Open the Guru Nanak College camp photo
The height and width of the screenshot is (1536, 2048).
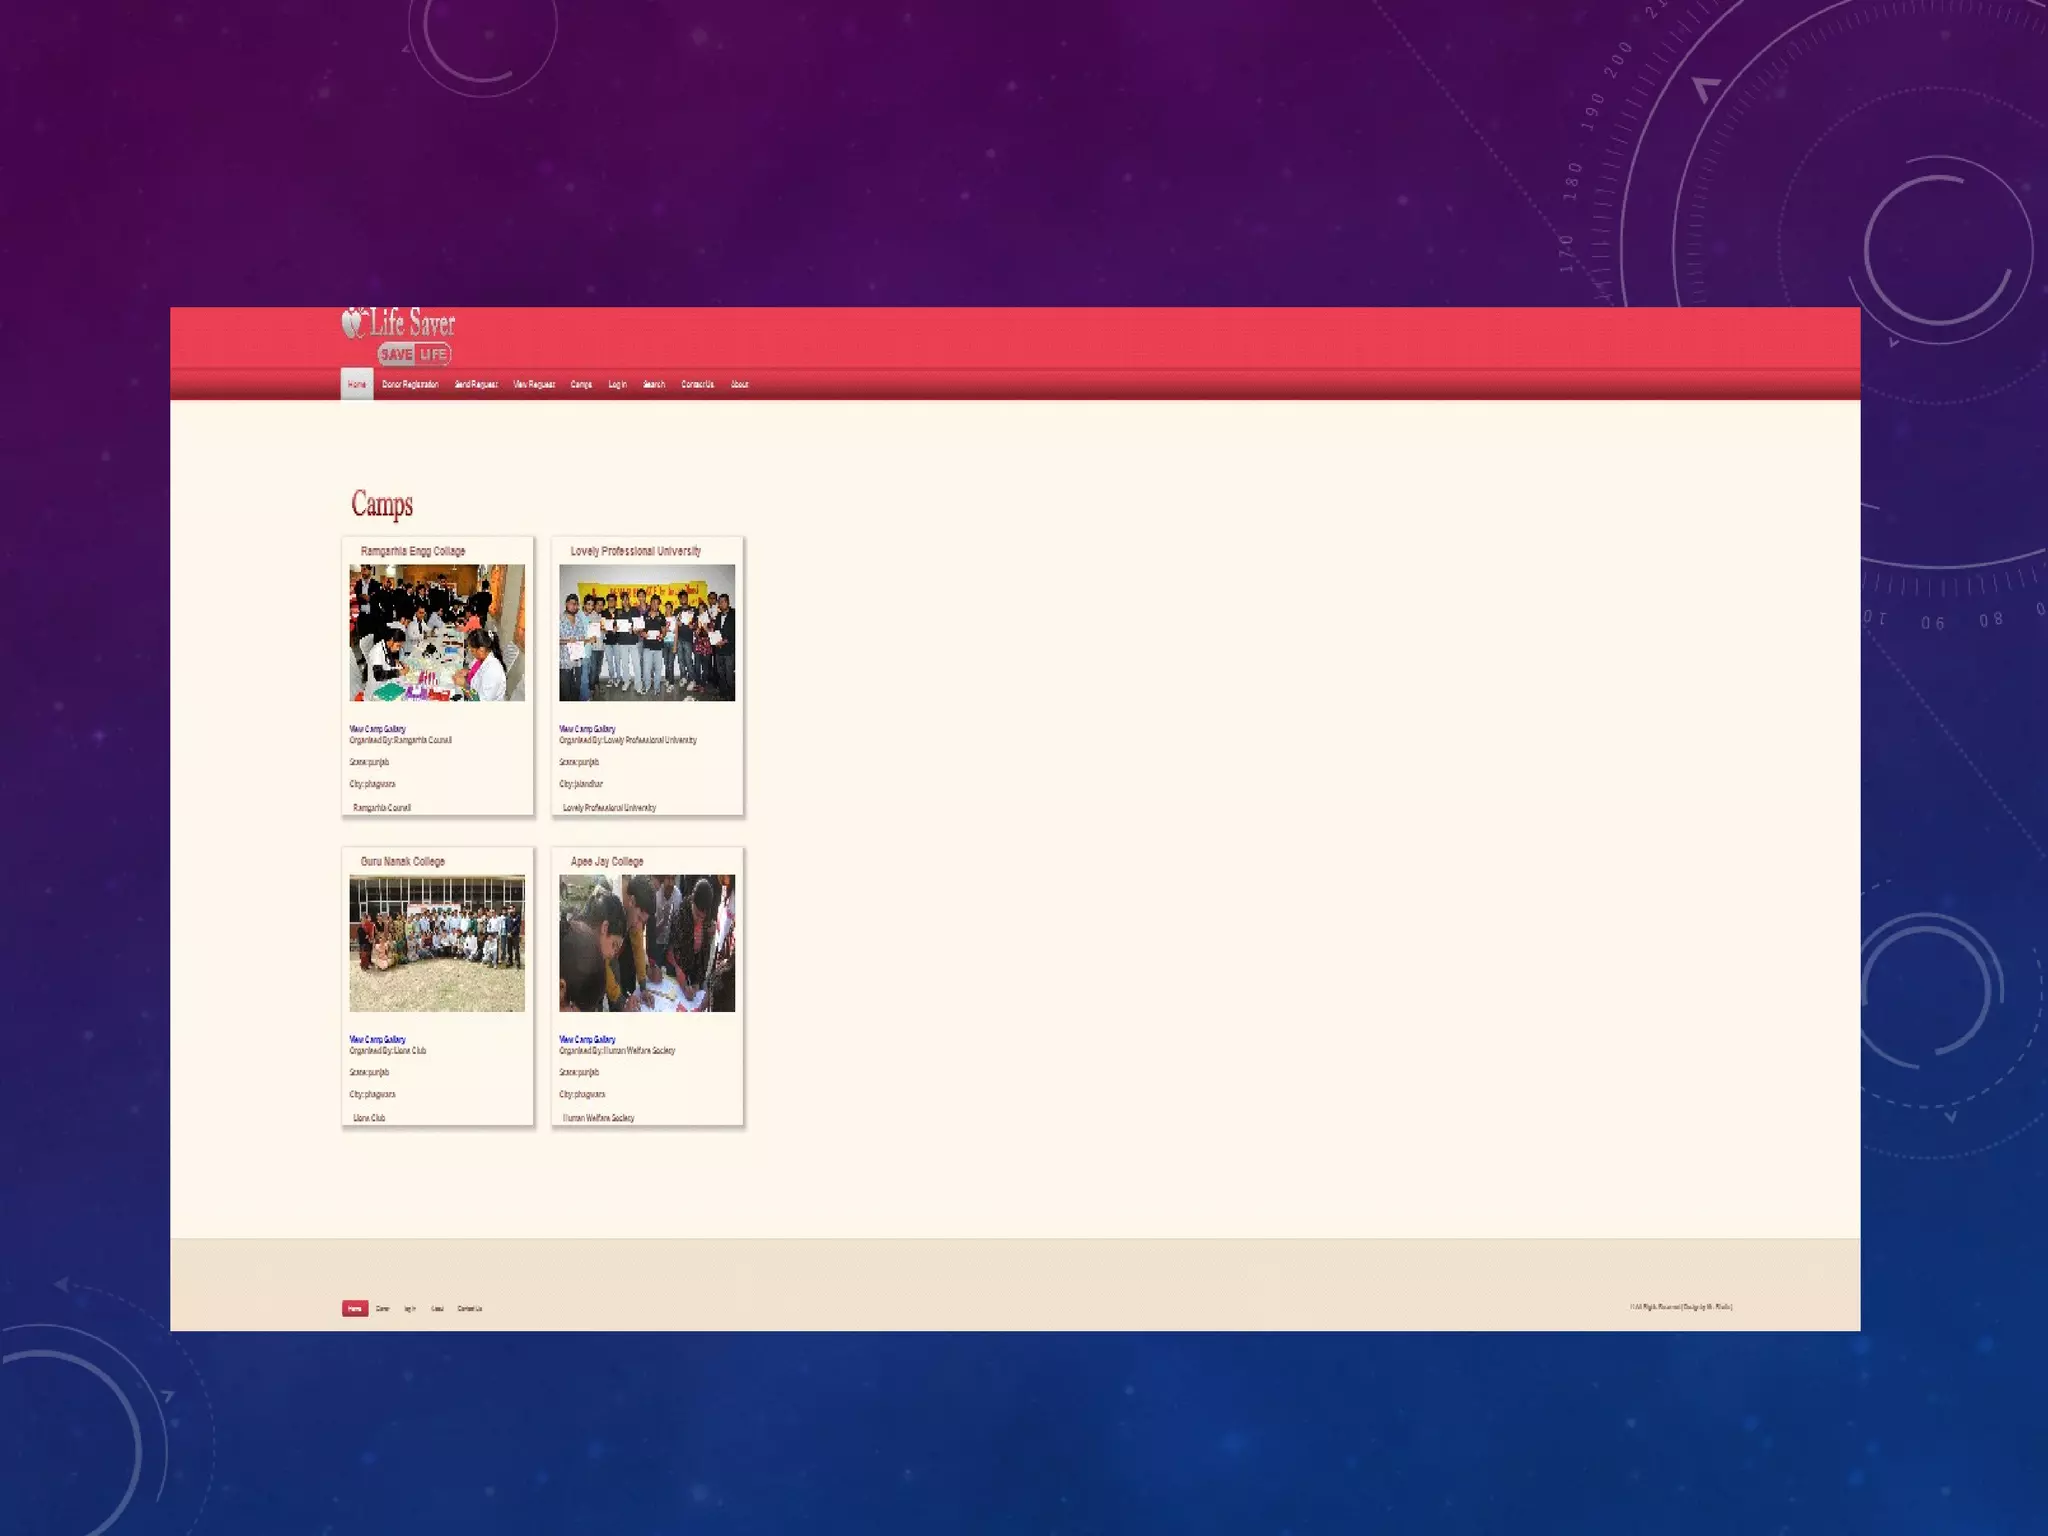(437, 943)
